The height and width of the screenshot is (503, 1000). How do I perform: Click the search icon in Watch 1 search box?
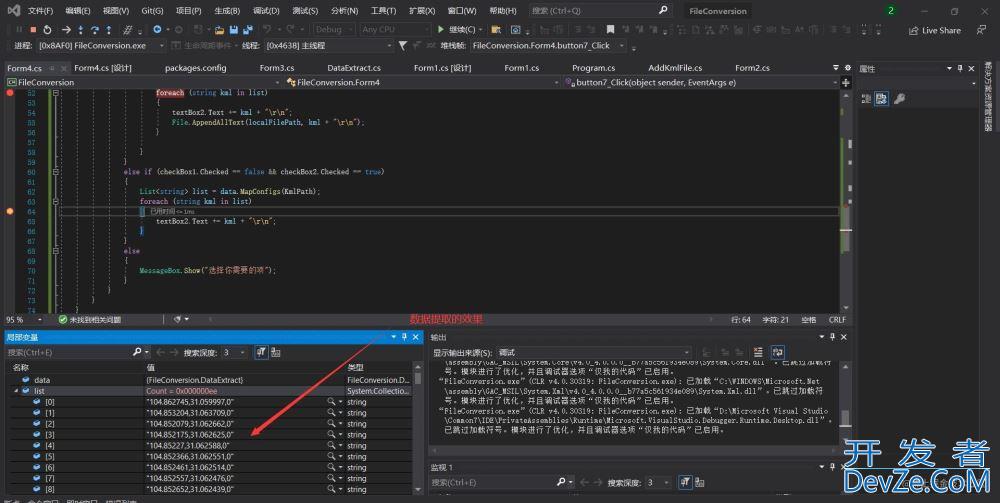click(x=561, y=482)
